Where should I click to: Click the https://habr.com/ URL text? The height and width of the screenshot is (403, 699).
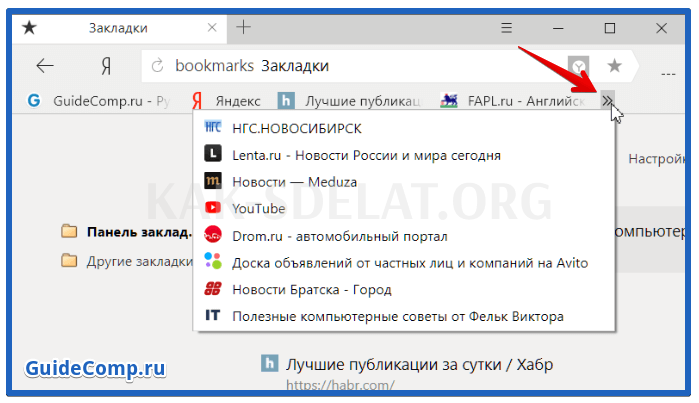(340, 384)
